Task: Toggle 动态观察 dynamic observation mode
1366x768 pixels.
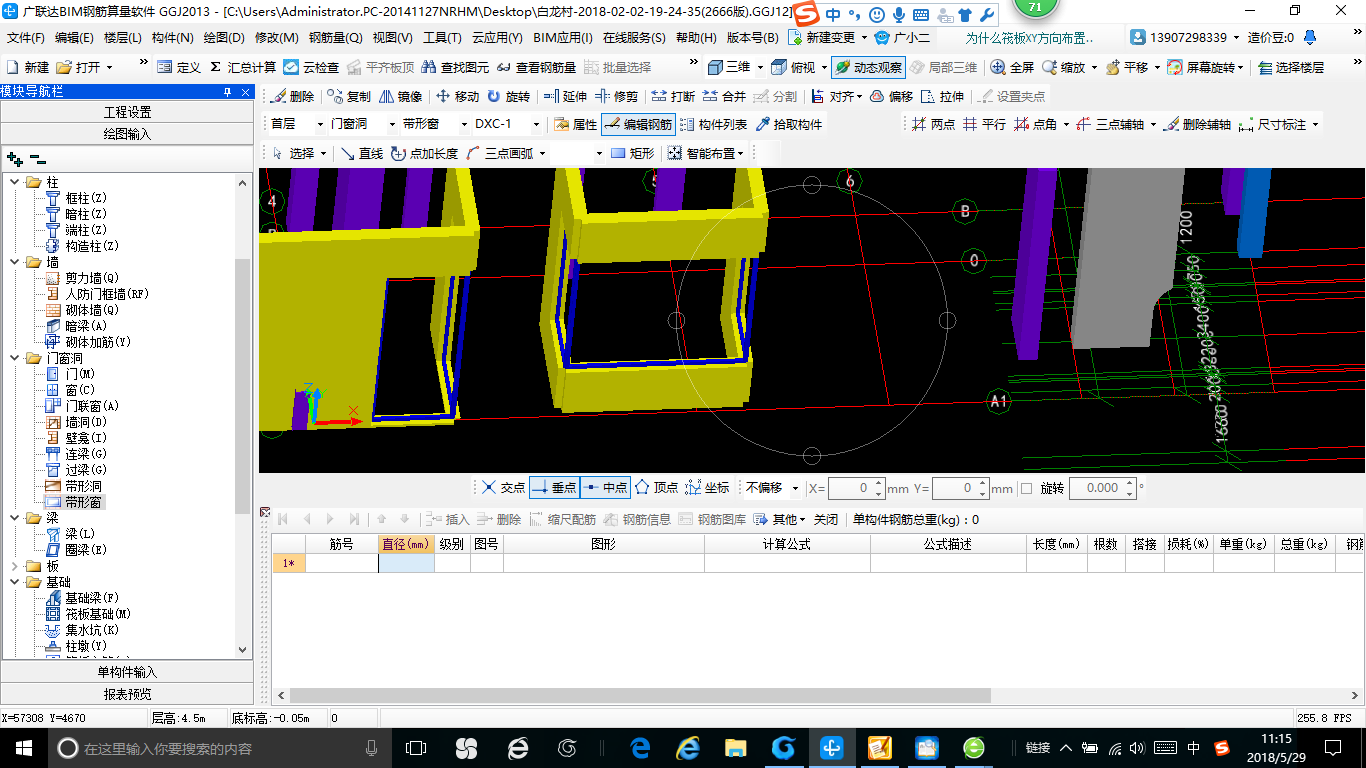Action: click(x=867, y=67)
